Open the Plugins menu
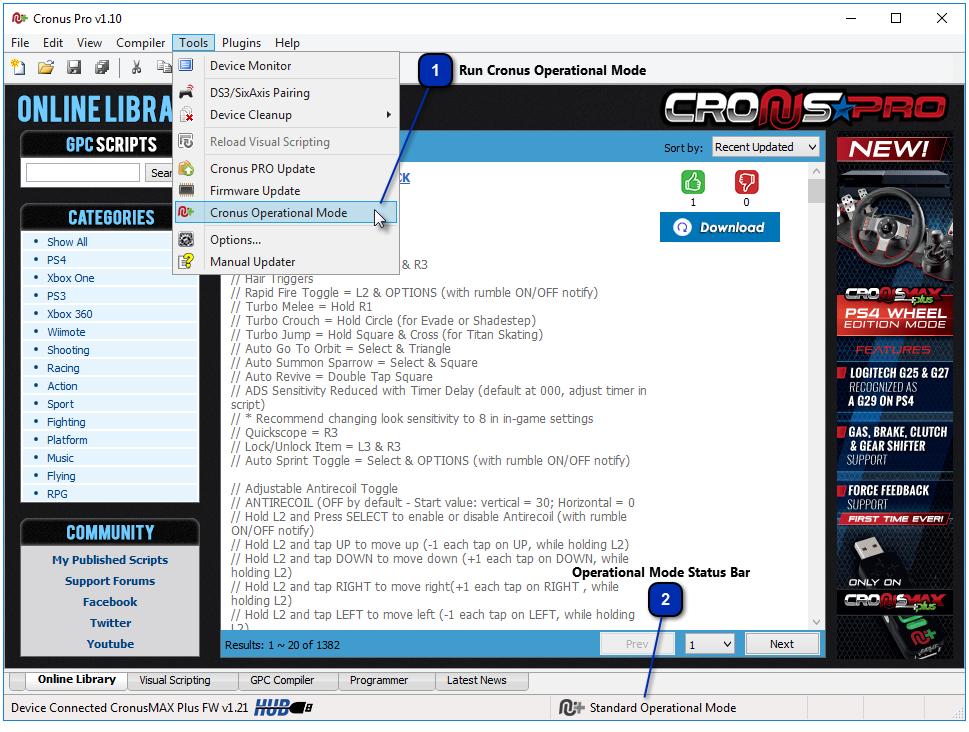Viewport: 969px width, 732px height. click(x=241, y=43)
